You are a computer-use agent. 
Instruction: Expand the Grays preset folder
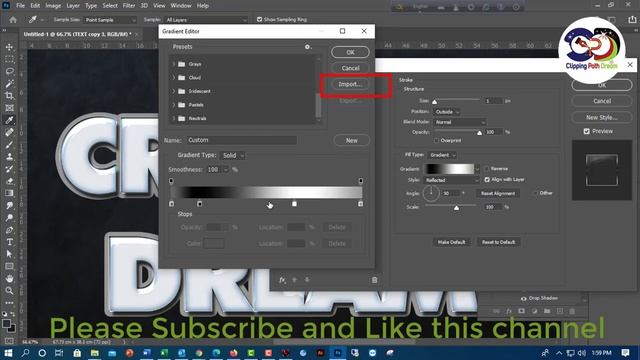pos(174,64)
